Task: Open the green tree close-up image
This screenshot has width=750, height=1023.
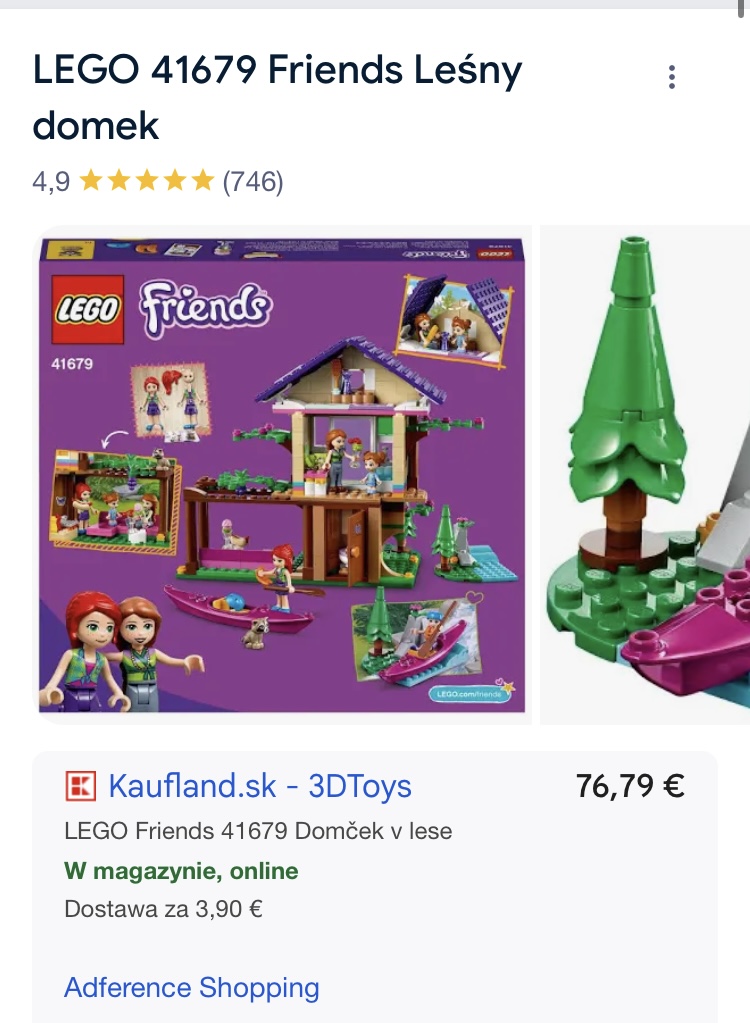Action: pos(645,474)
